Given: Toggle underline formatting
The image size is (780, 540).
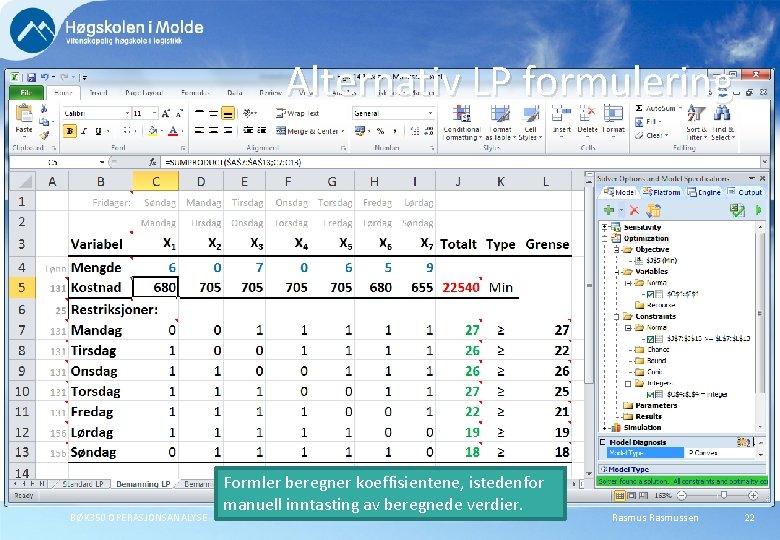Looking at the screenshot, I should pos(98,131).
